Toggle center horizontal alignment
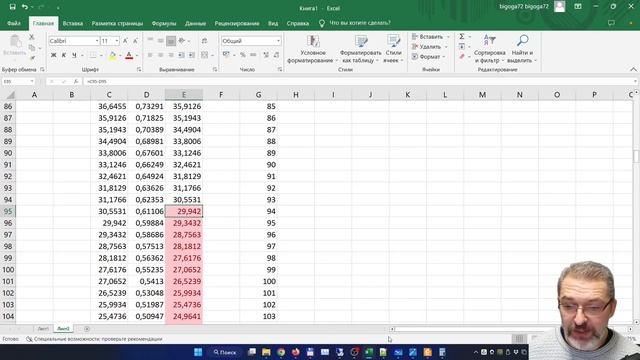 [160, 55]
